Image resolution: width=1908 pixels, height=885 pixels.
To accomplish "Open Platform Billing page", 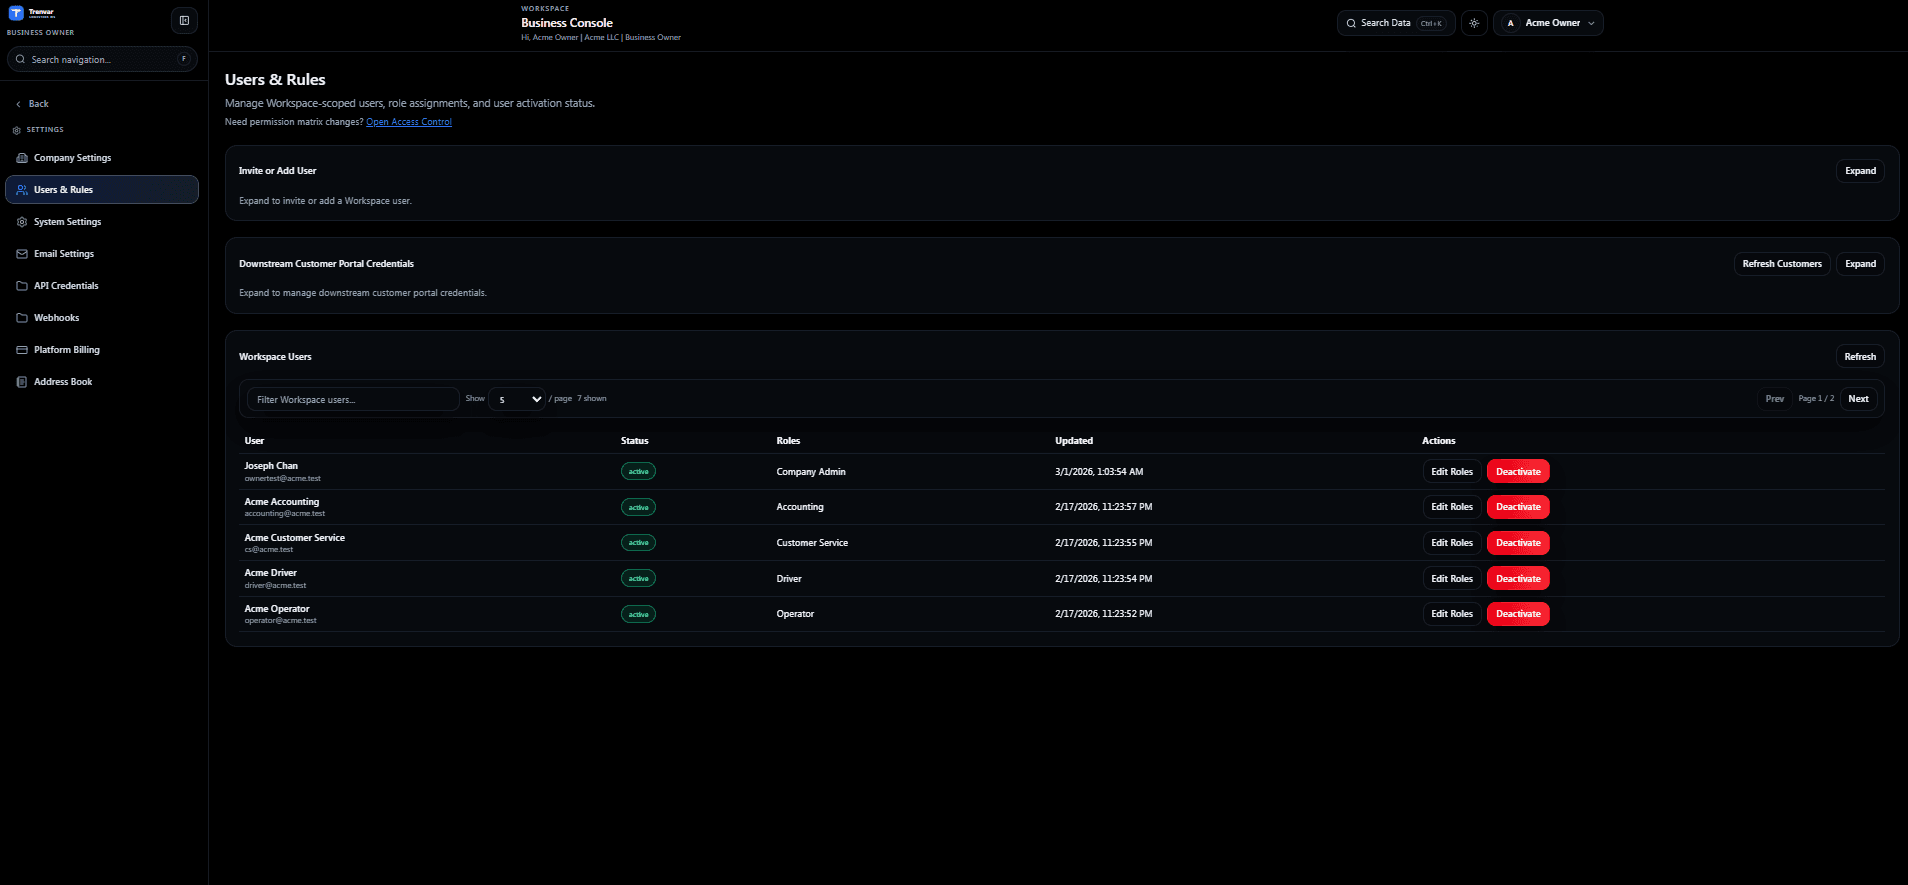I will pos(102,350).
